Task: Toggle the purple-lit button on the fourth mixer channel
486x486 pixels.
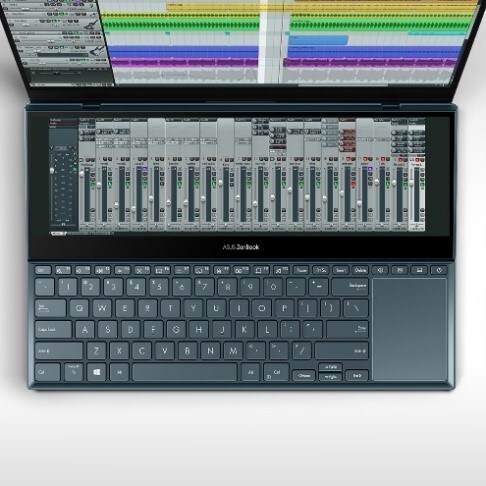Action: (145, 170)
